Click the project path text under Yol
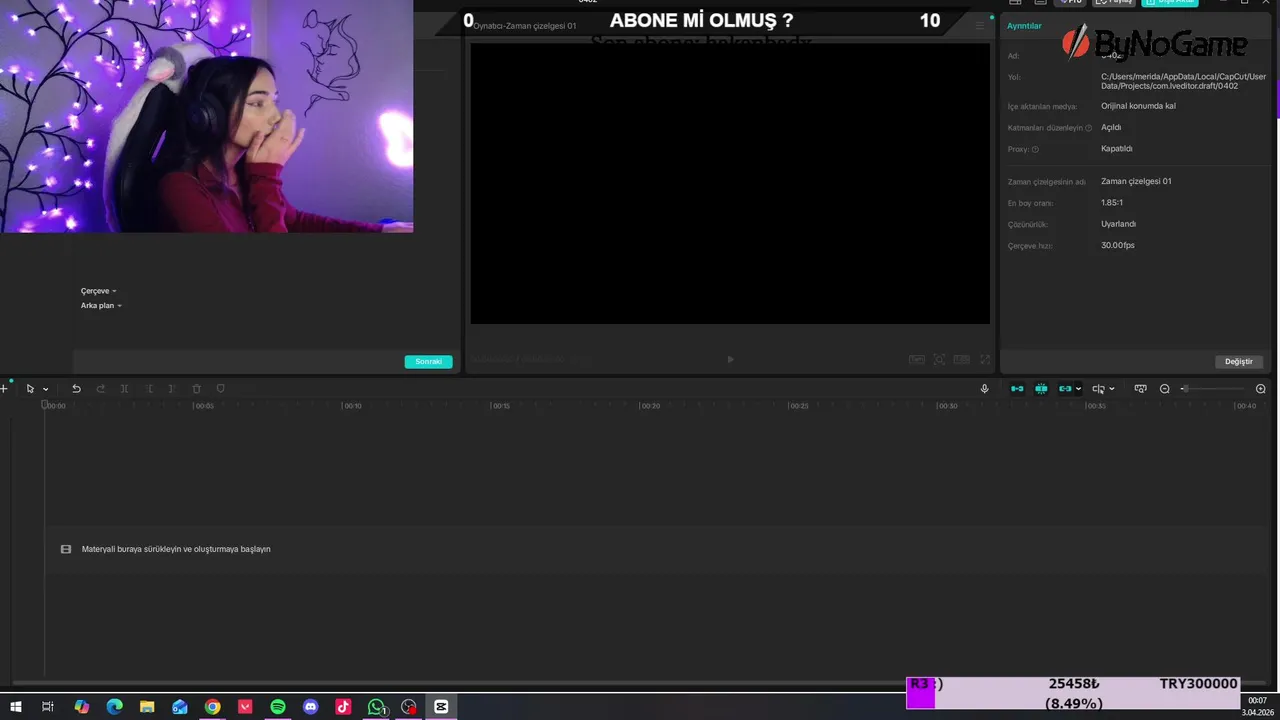This screenshot has width=1280, height=720. [1183, 81]
